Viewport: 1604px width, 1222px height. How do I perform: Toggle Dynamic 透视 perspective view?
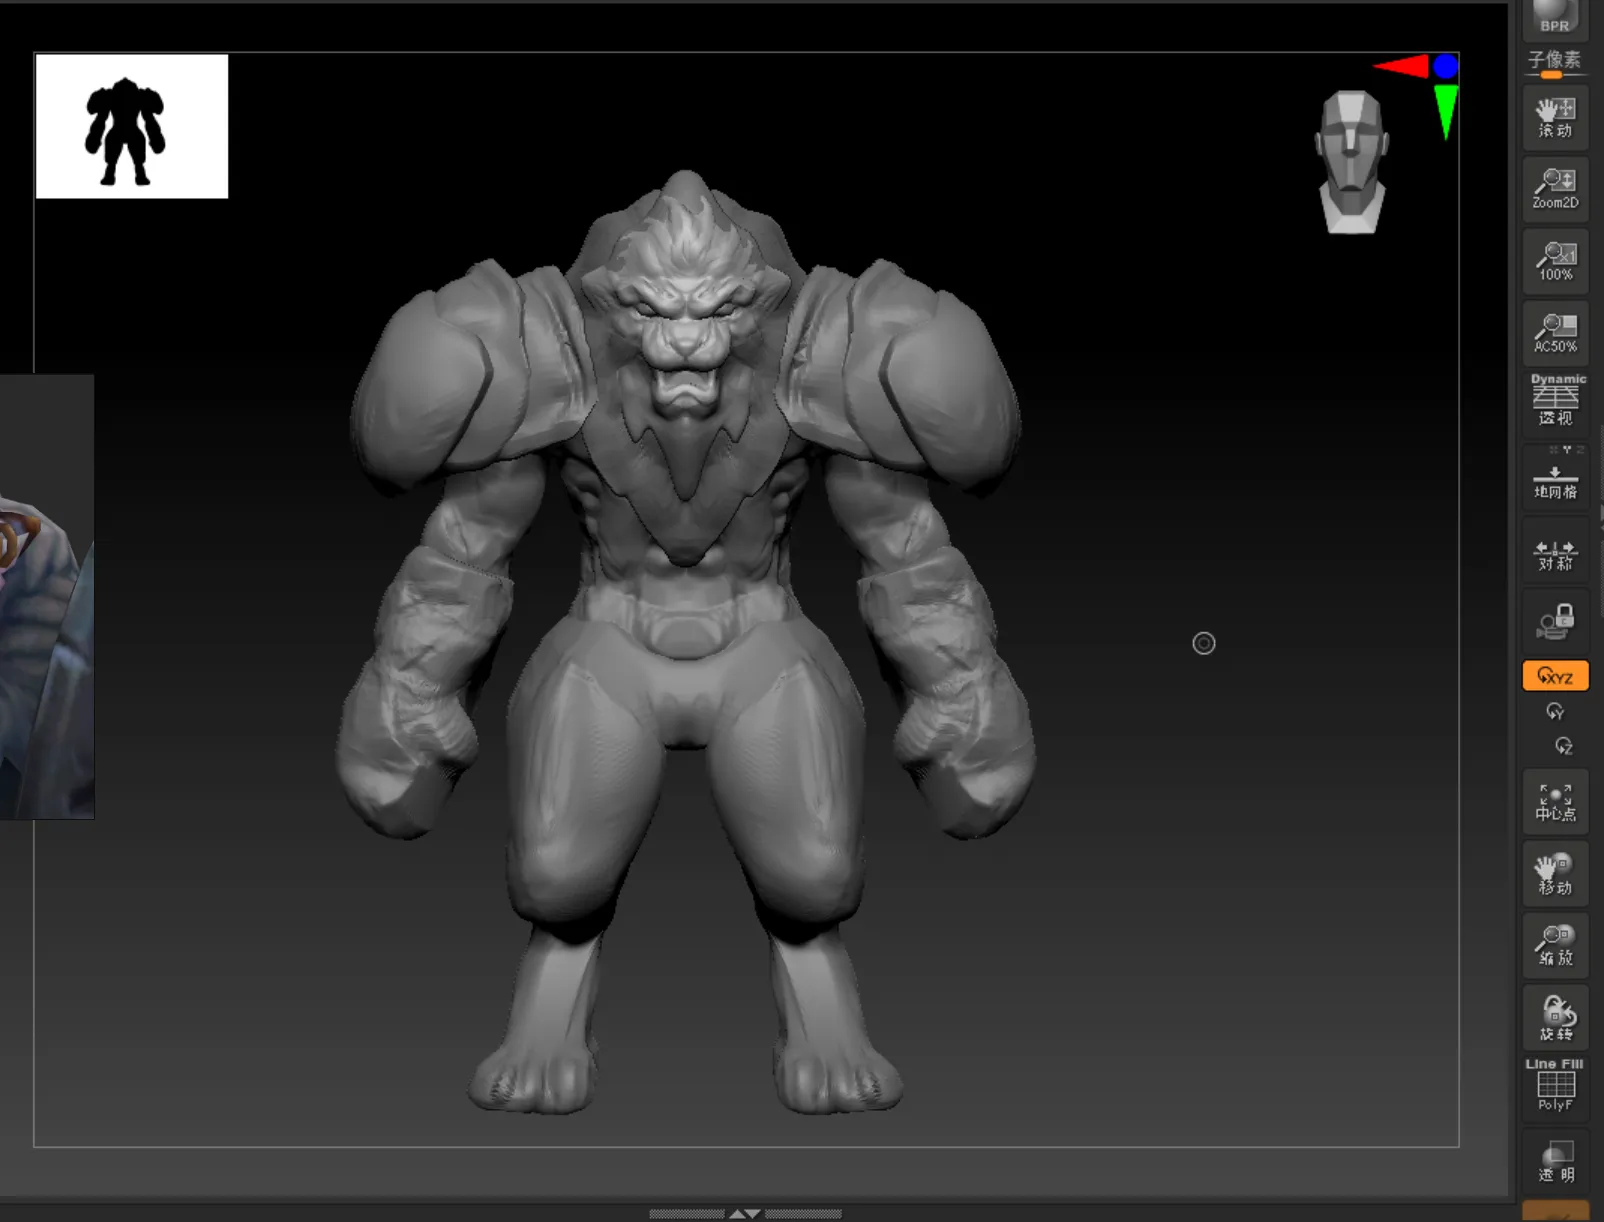click(1555, 400)
